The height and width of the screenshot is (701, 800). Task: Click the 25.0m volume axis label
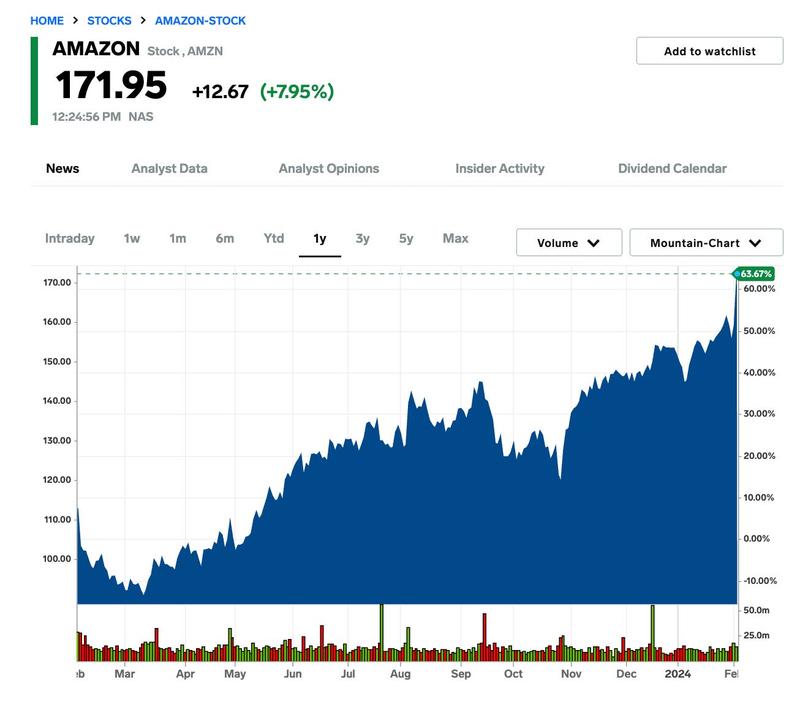coord(756,635)
